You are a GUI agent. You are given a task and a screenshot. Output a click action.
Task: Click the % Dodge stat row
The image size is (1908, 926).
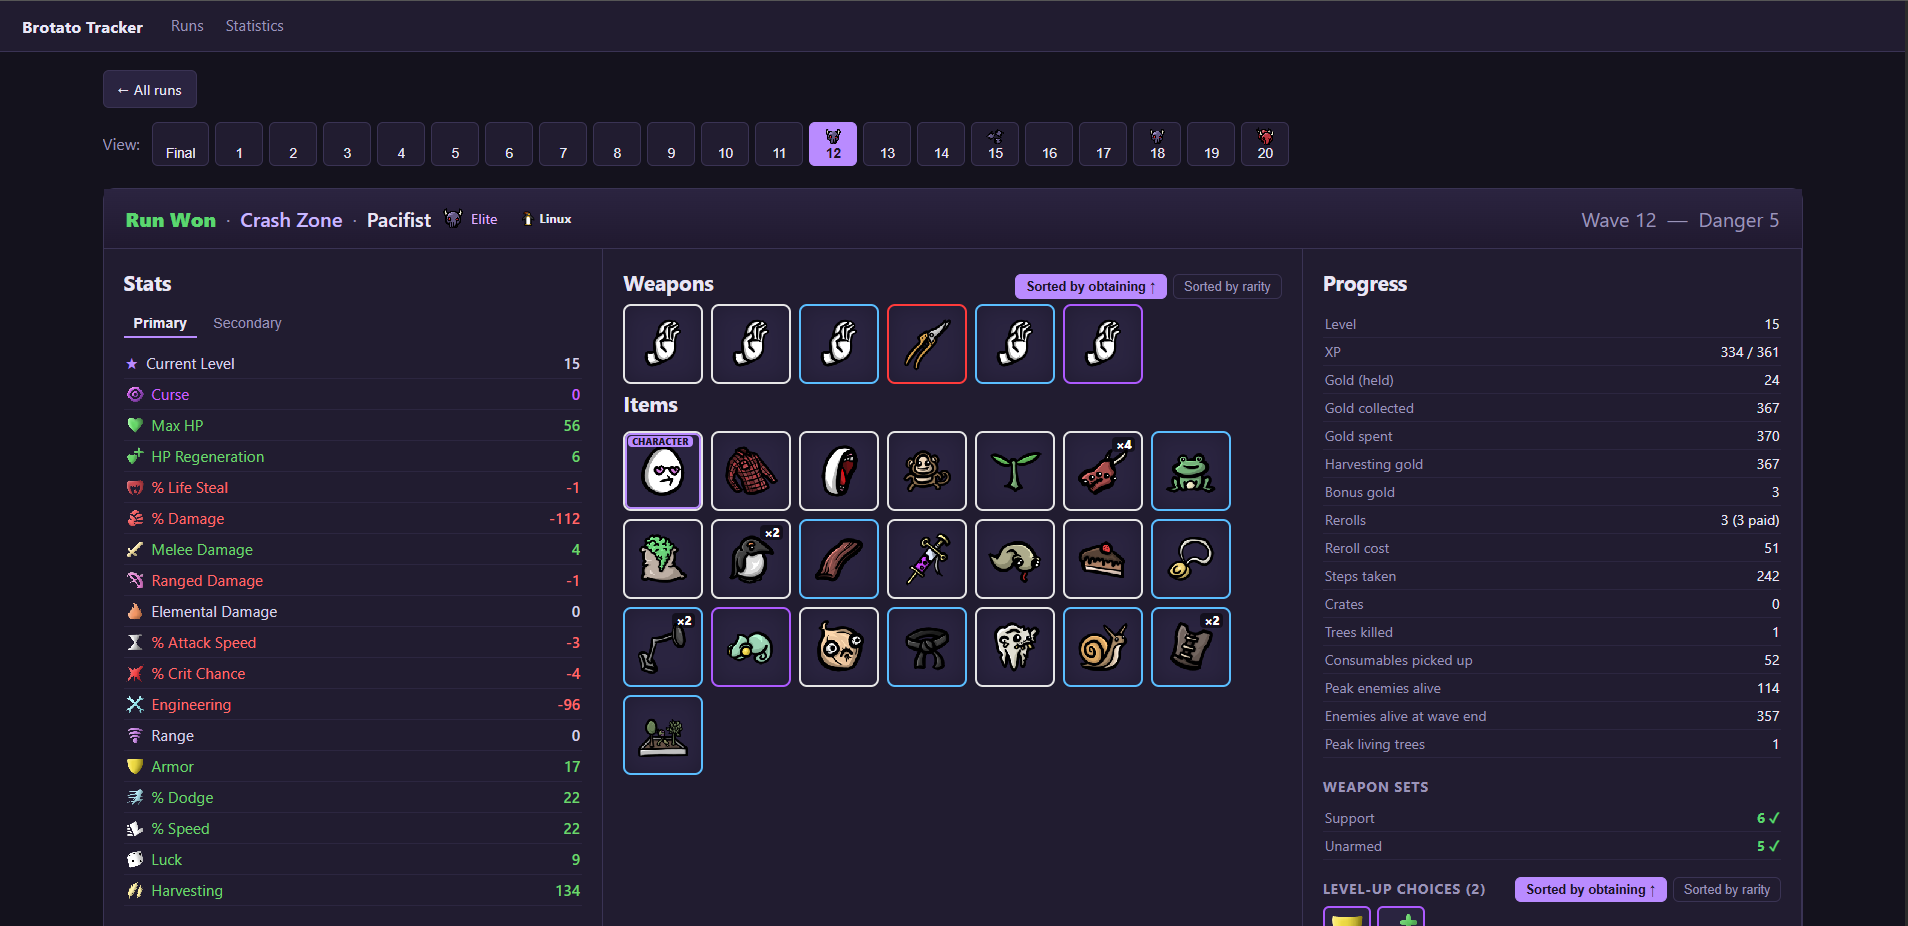tap(353, 798)
